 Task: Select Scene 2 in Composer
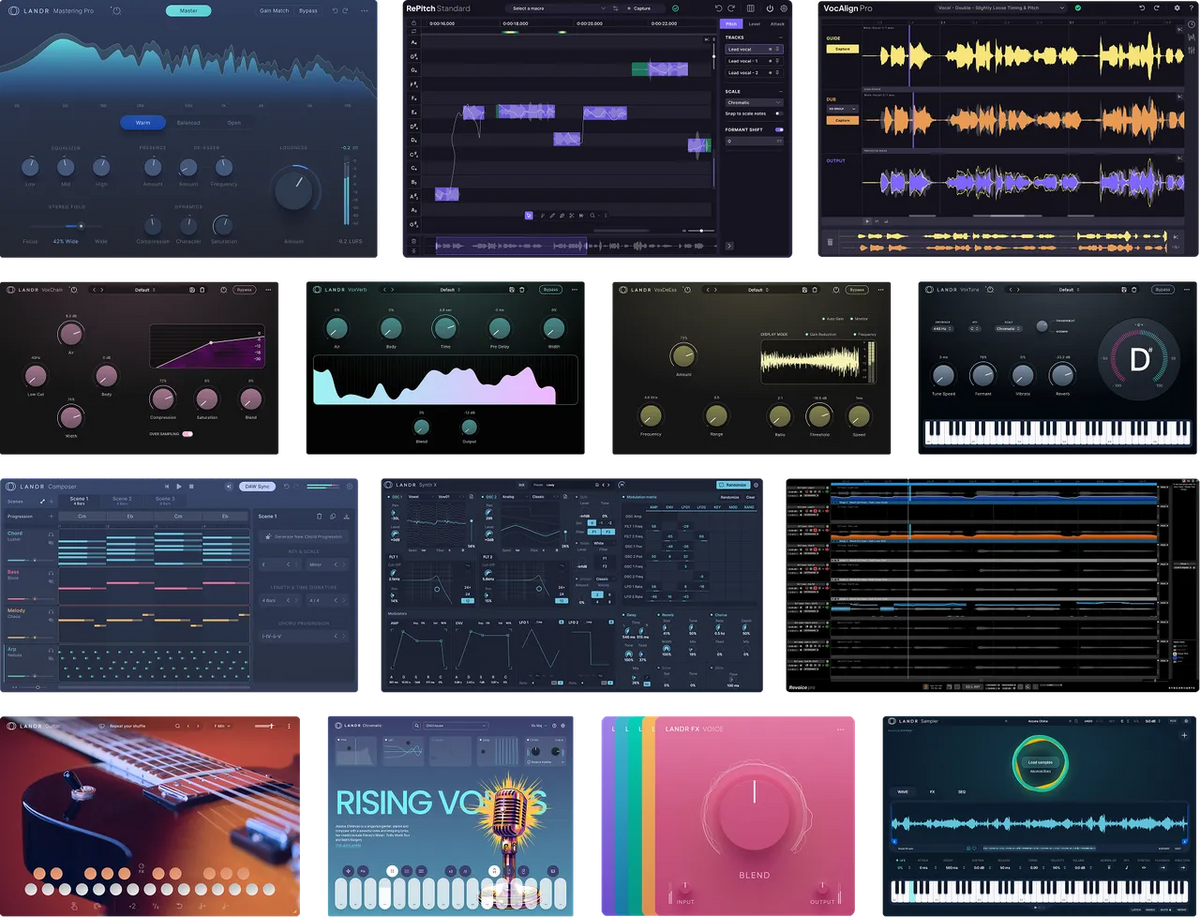[x=122, y=500]
